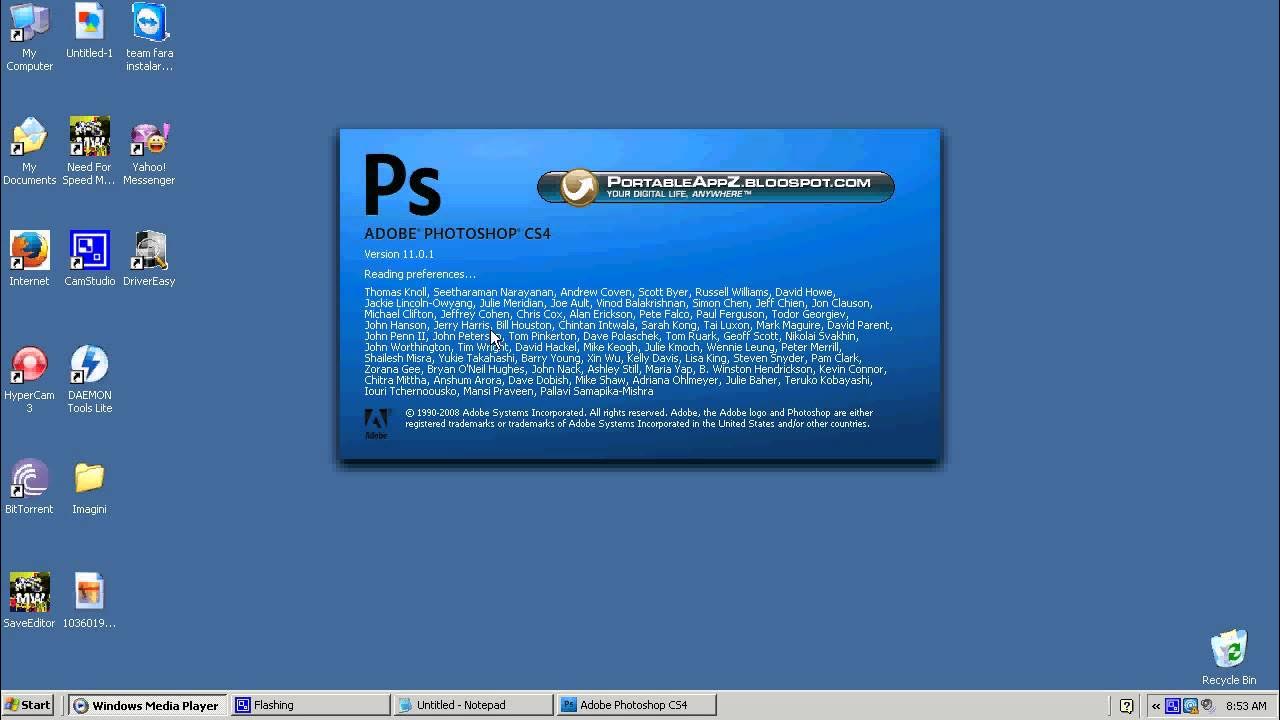The height and width of the screenshot is (720, 1280).
Task: Click the 'Version 11.0.1' text
Action: click(x=399, y=254)
